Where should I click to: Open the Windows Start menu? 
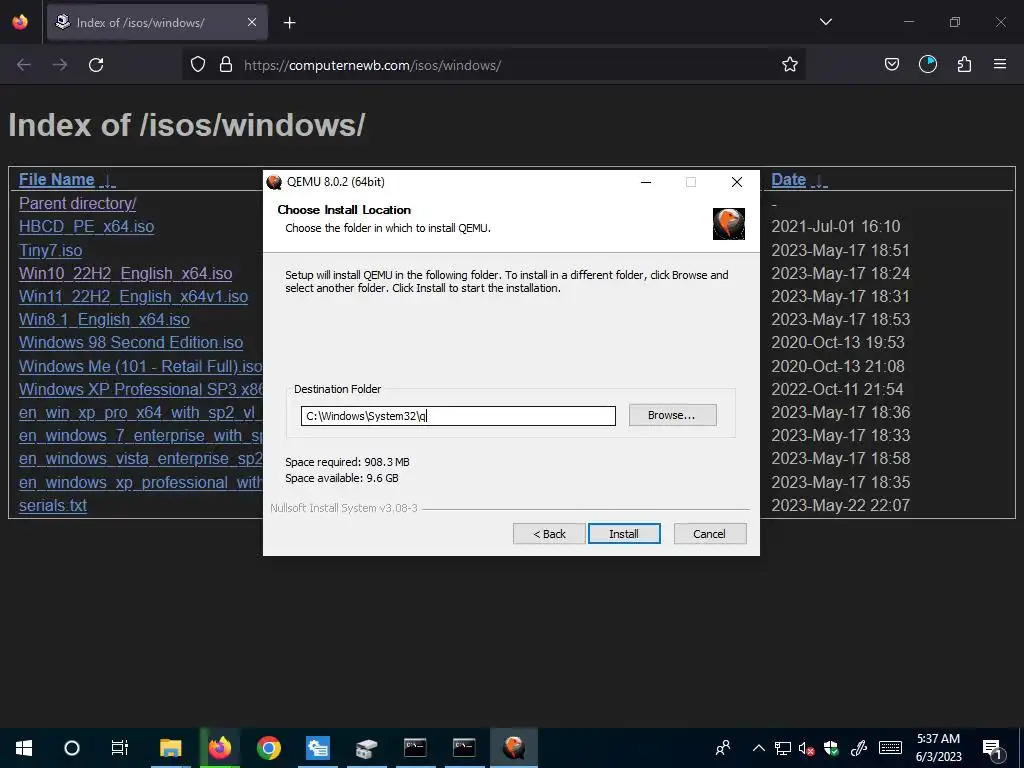[24, 748]
